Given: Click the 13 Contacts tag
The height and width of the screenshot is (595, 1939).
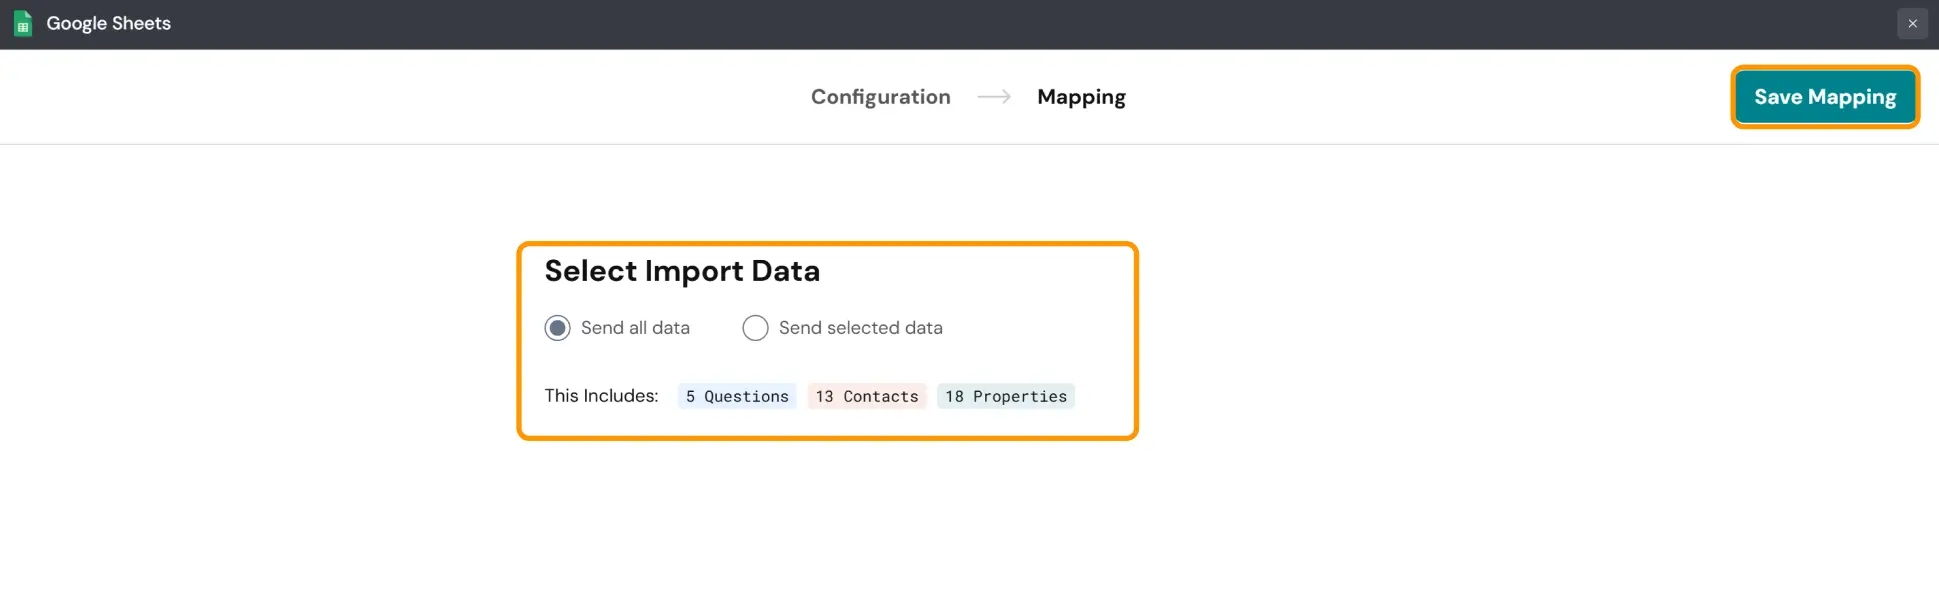Looking at the screenshot, I should (x=867, y=396).
